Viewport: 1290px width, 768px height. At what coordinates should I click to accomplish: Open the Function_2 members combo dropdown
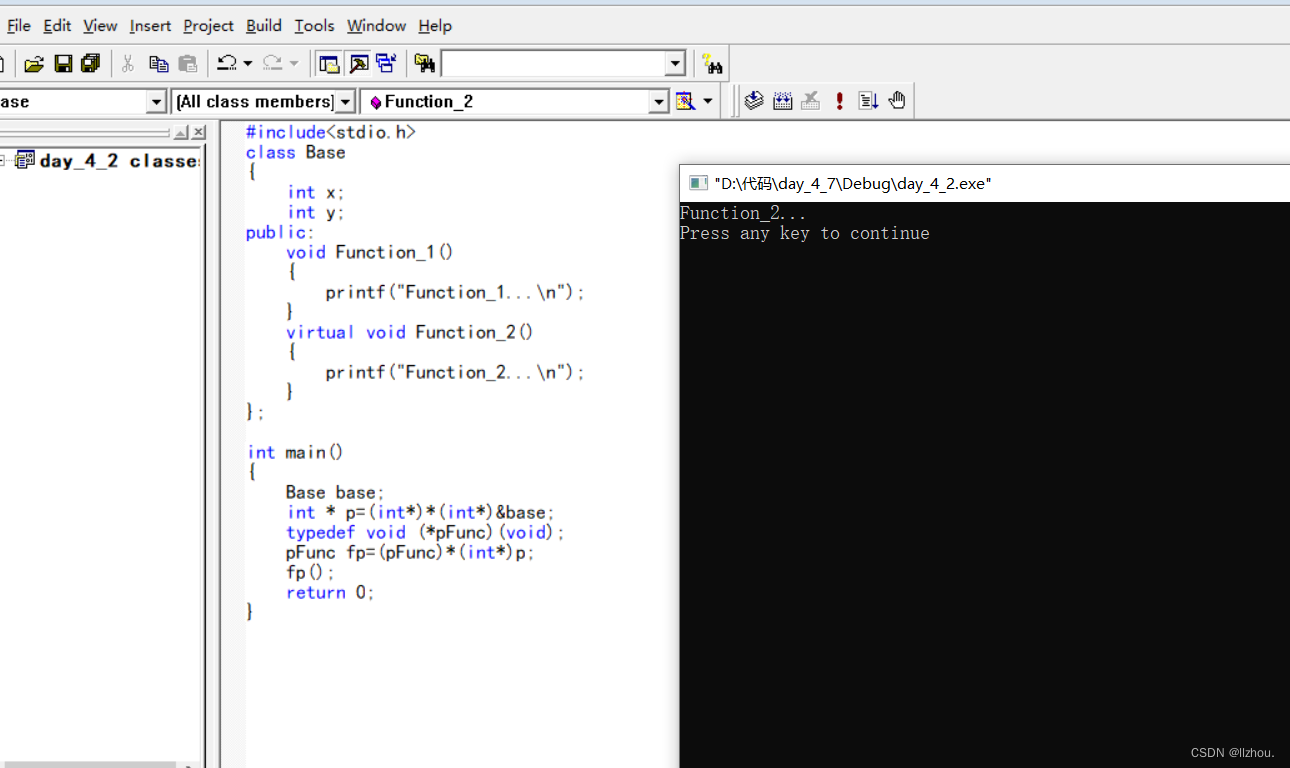pyautogui.click(x=658, y=101)
